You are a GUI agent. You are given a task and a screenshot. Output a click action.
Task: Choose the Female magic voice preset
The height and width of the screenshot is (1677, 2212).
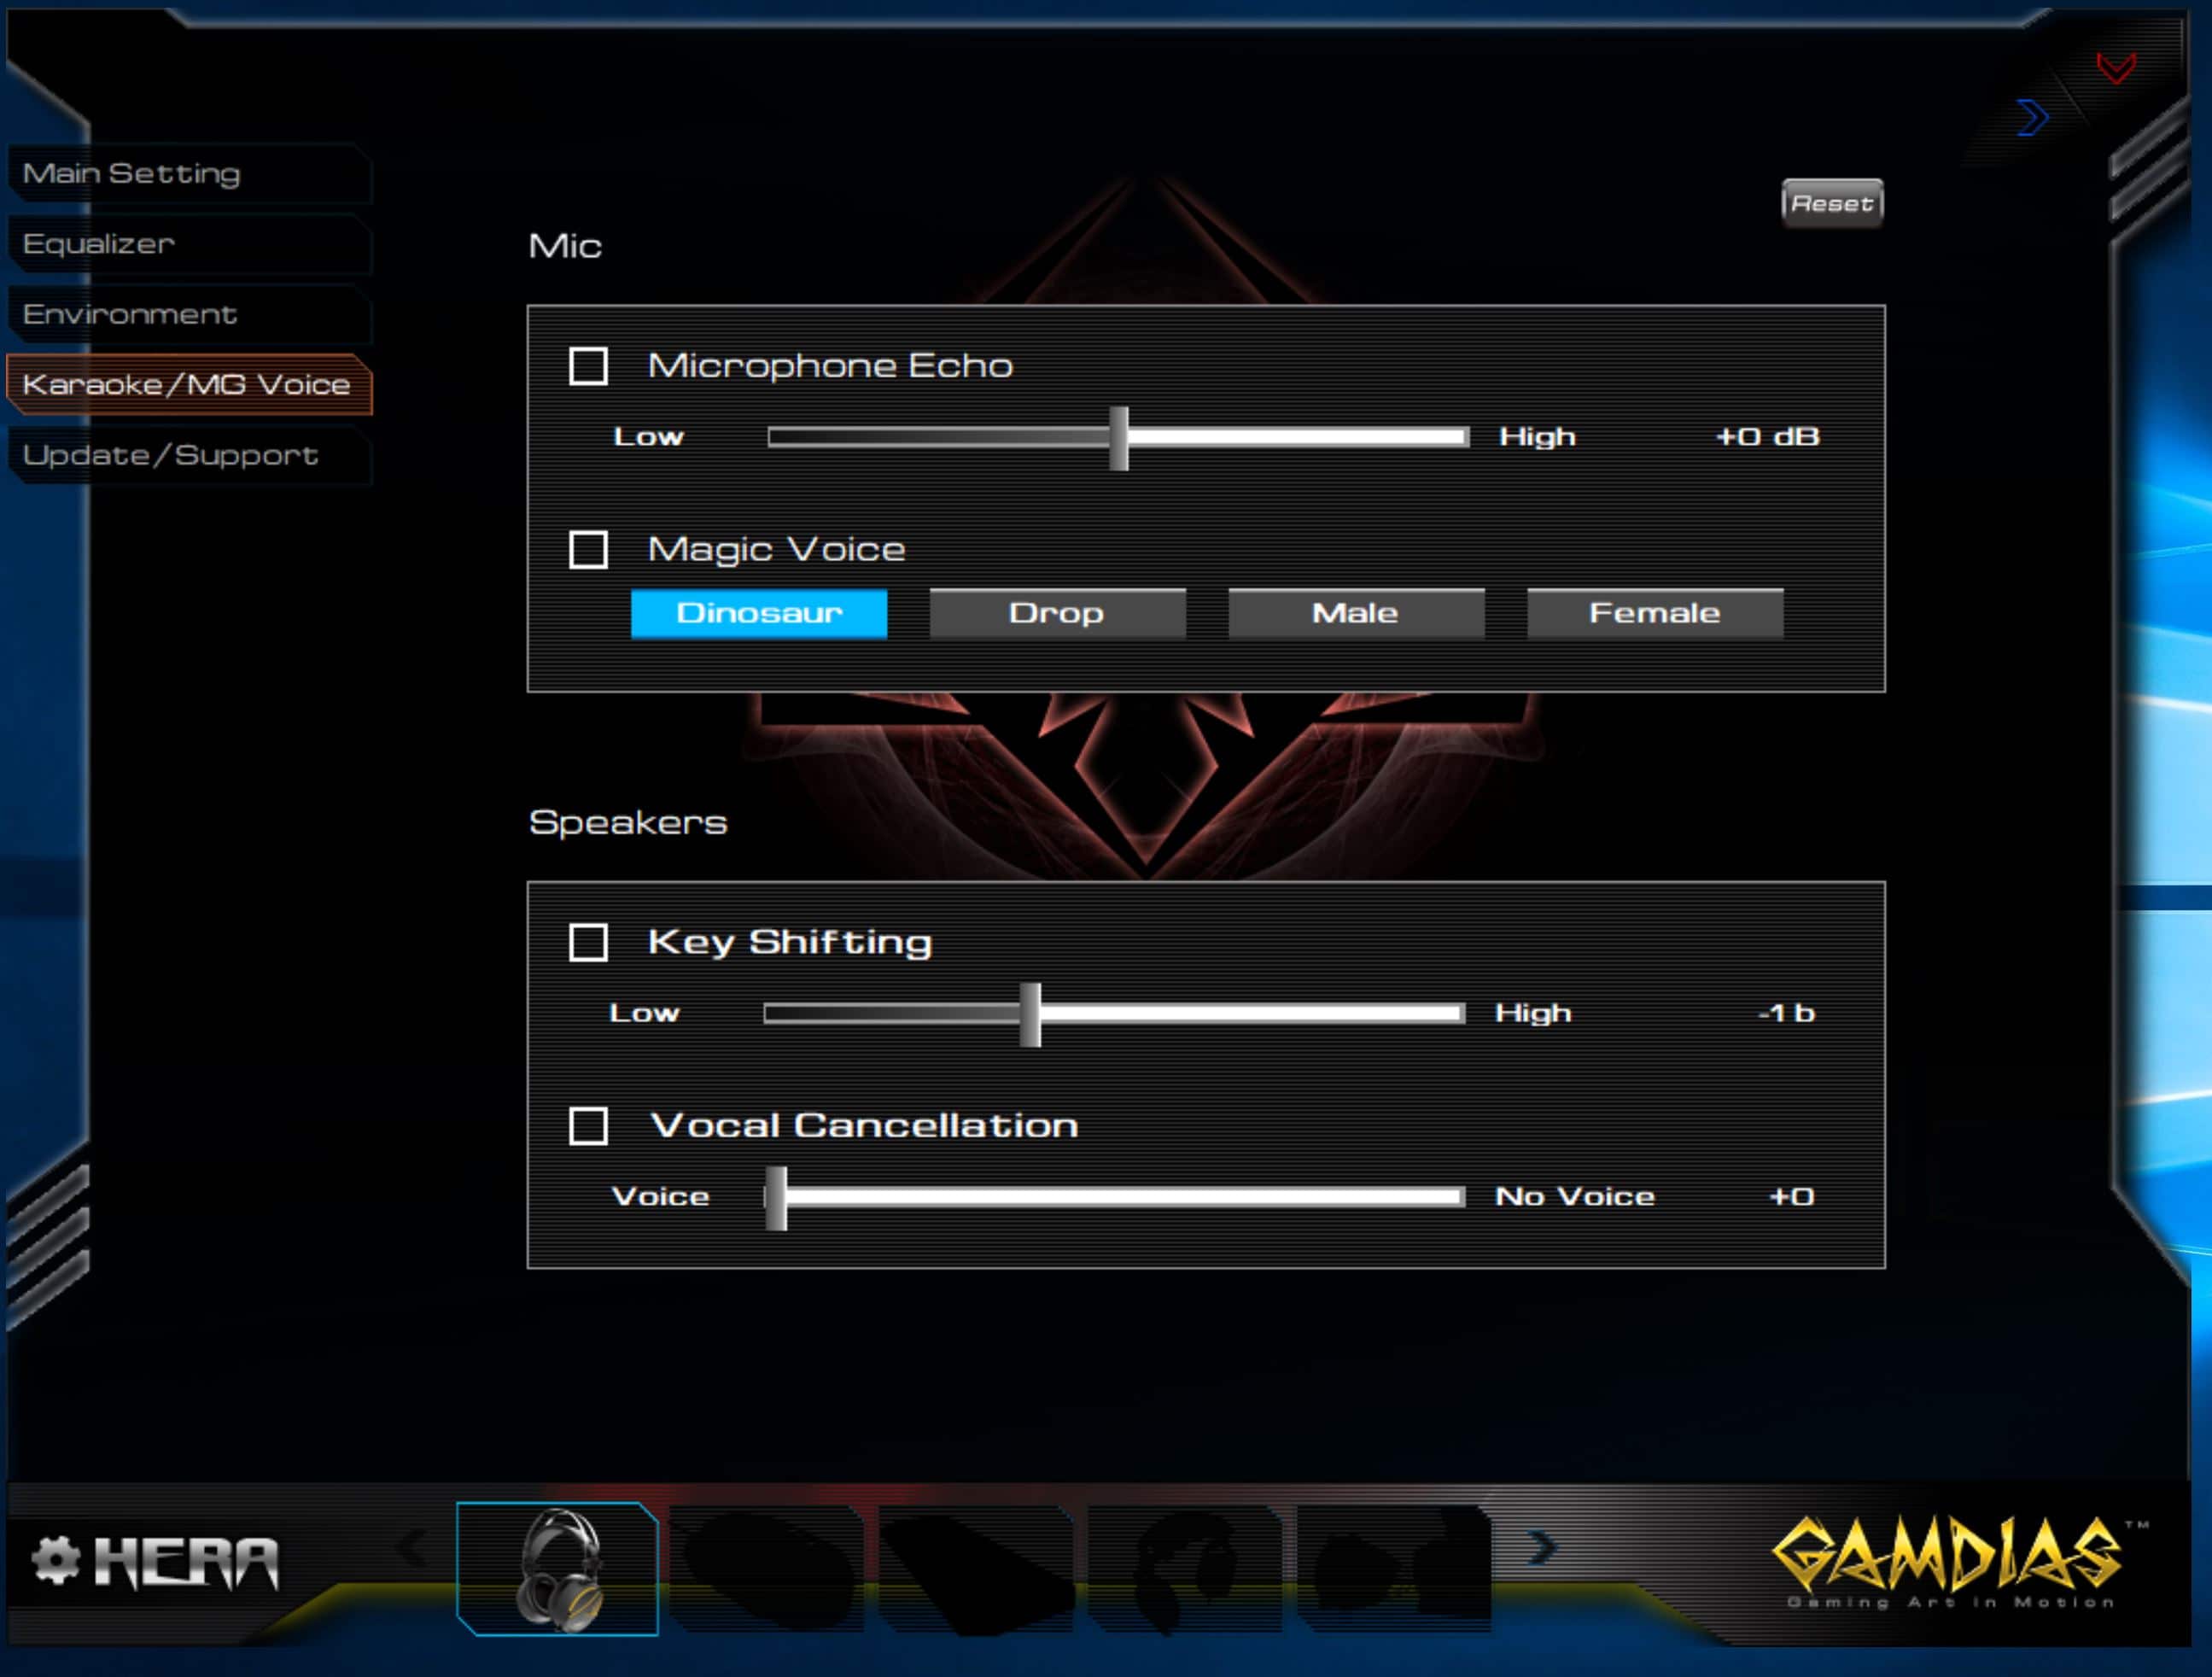[x=1655, y=613]
